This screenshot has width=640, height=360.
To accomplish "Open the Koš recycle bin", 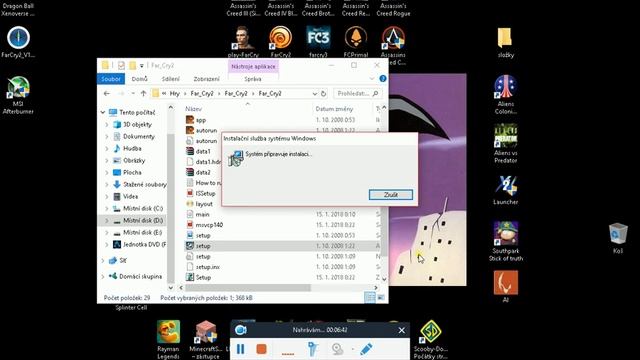I will point(618,238).
